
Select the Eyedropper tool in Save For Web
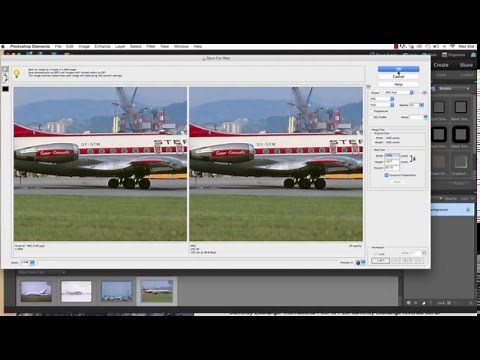(x=5, y=80)
